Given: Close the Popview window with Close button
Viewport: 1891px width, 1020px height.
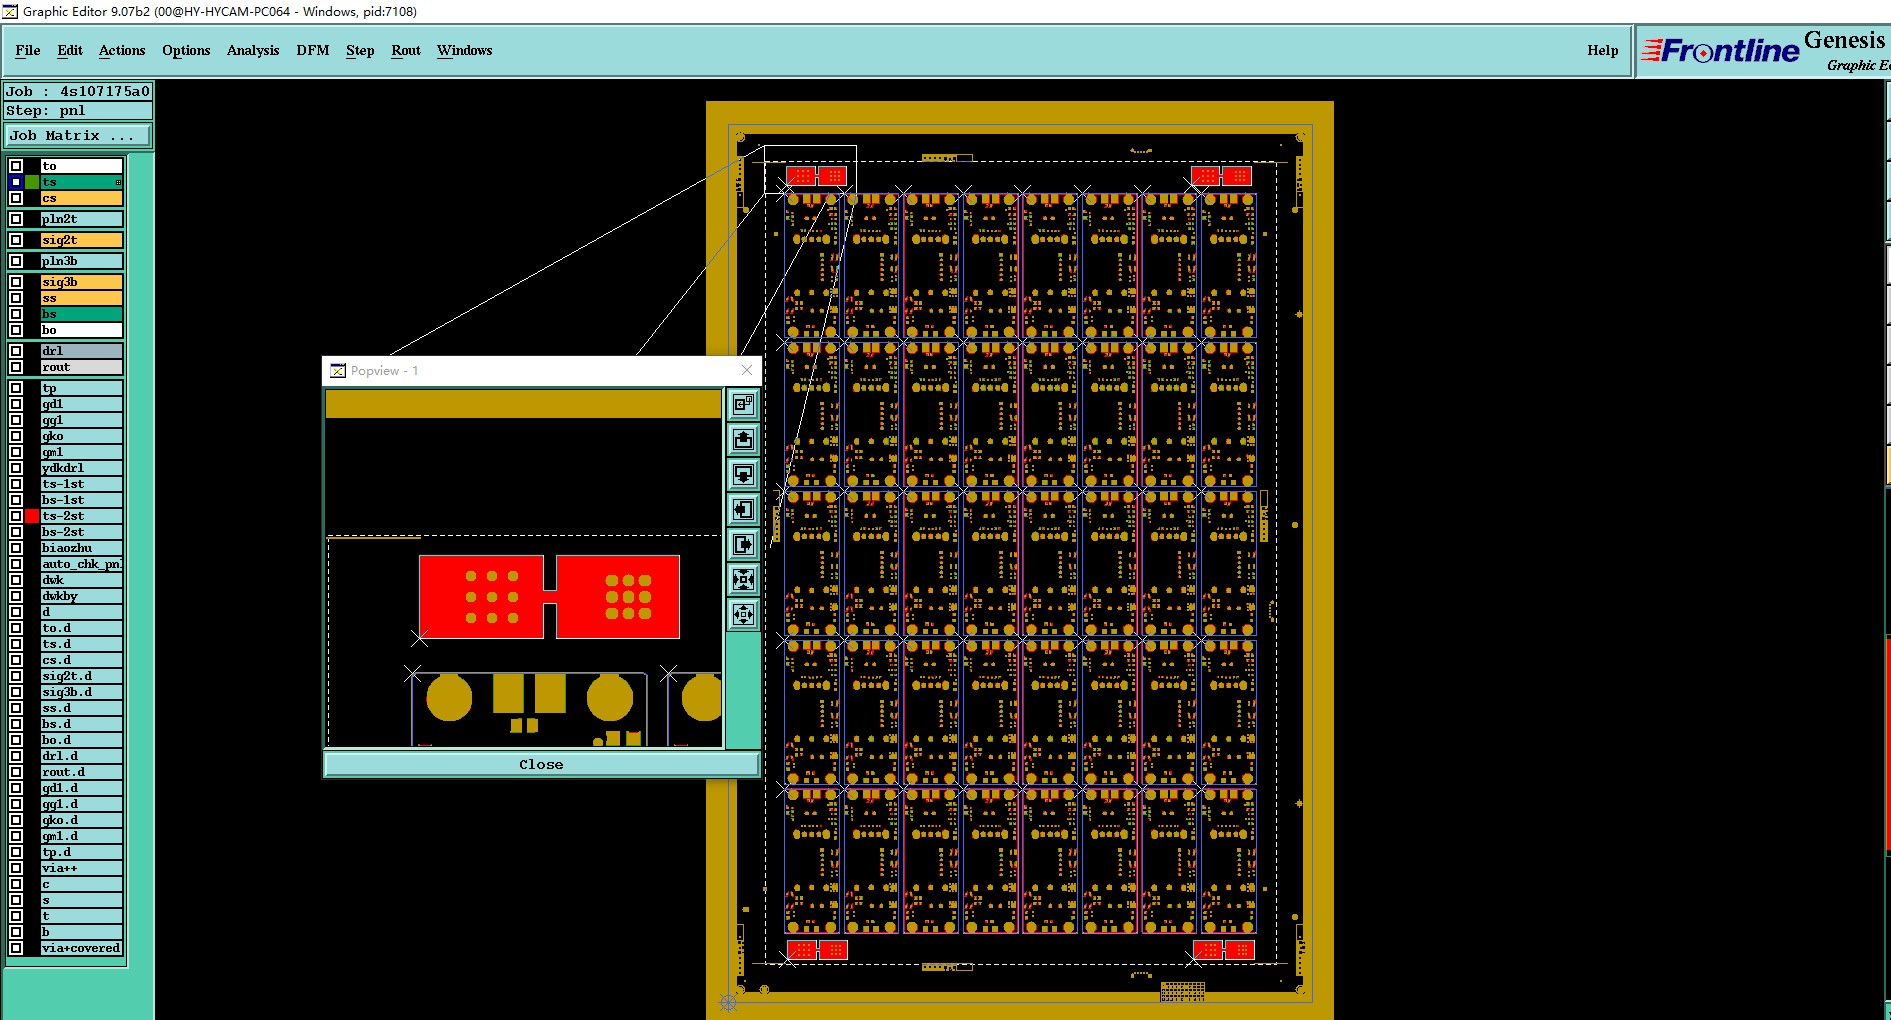Looking at the screenshot, I should tap(541, 764).
